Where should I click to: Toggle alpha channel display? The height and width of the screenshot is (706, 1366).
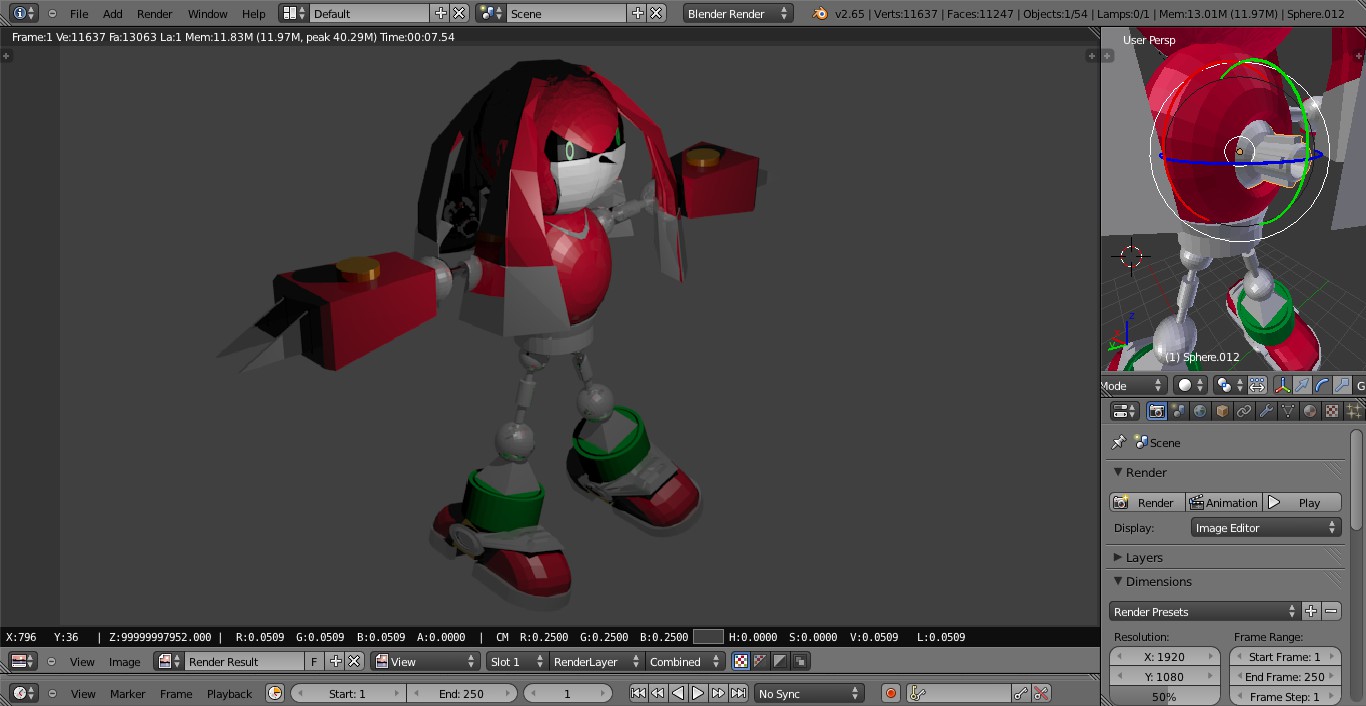(x=780, y=661)
